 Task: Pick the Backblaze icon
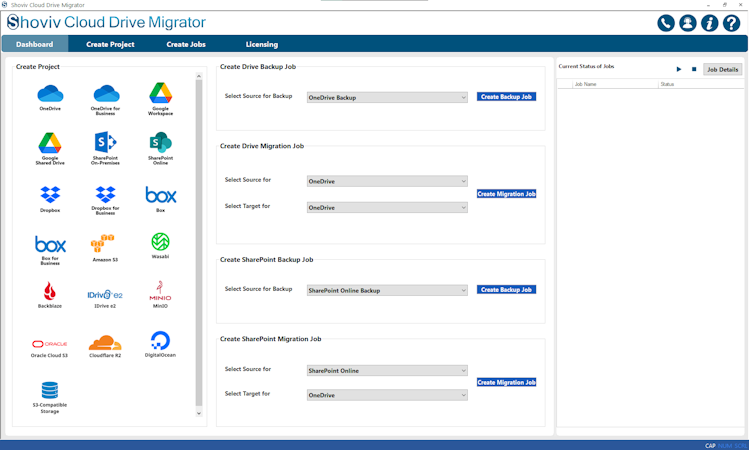point(50,290)
